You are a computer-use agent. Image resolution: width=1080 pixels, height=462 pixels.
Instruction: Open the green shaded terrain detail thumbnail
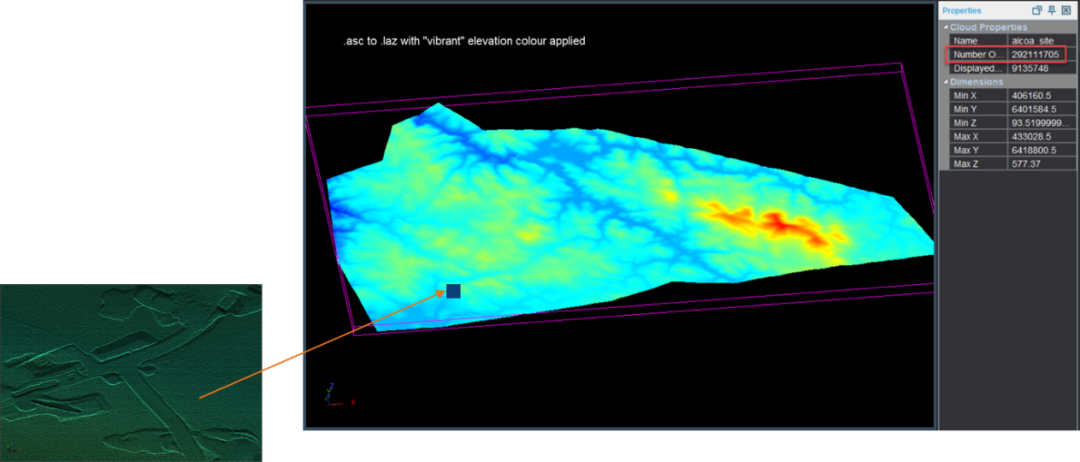(131, 372)
